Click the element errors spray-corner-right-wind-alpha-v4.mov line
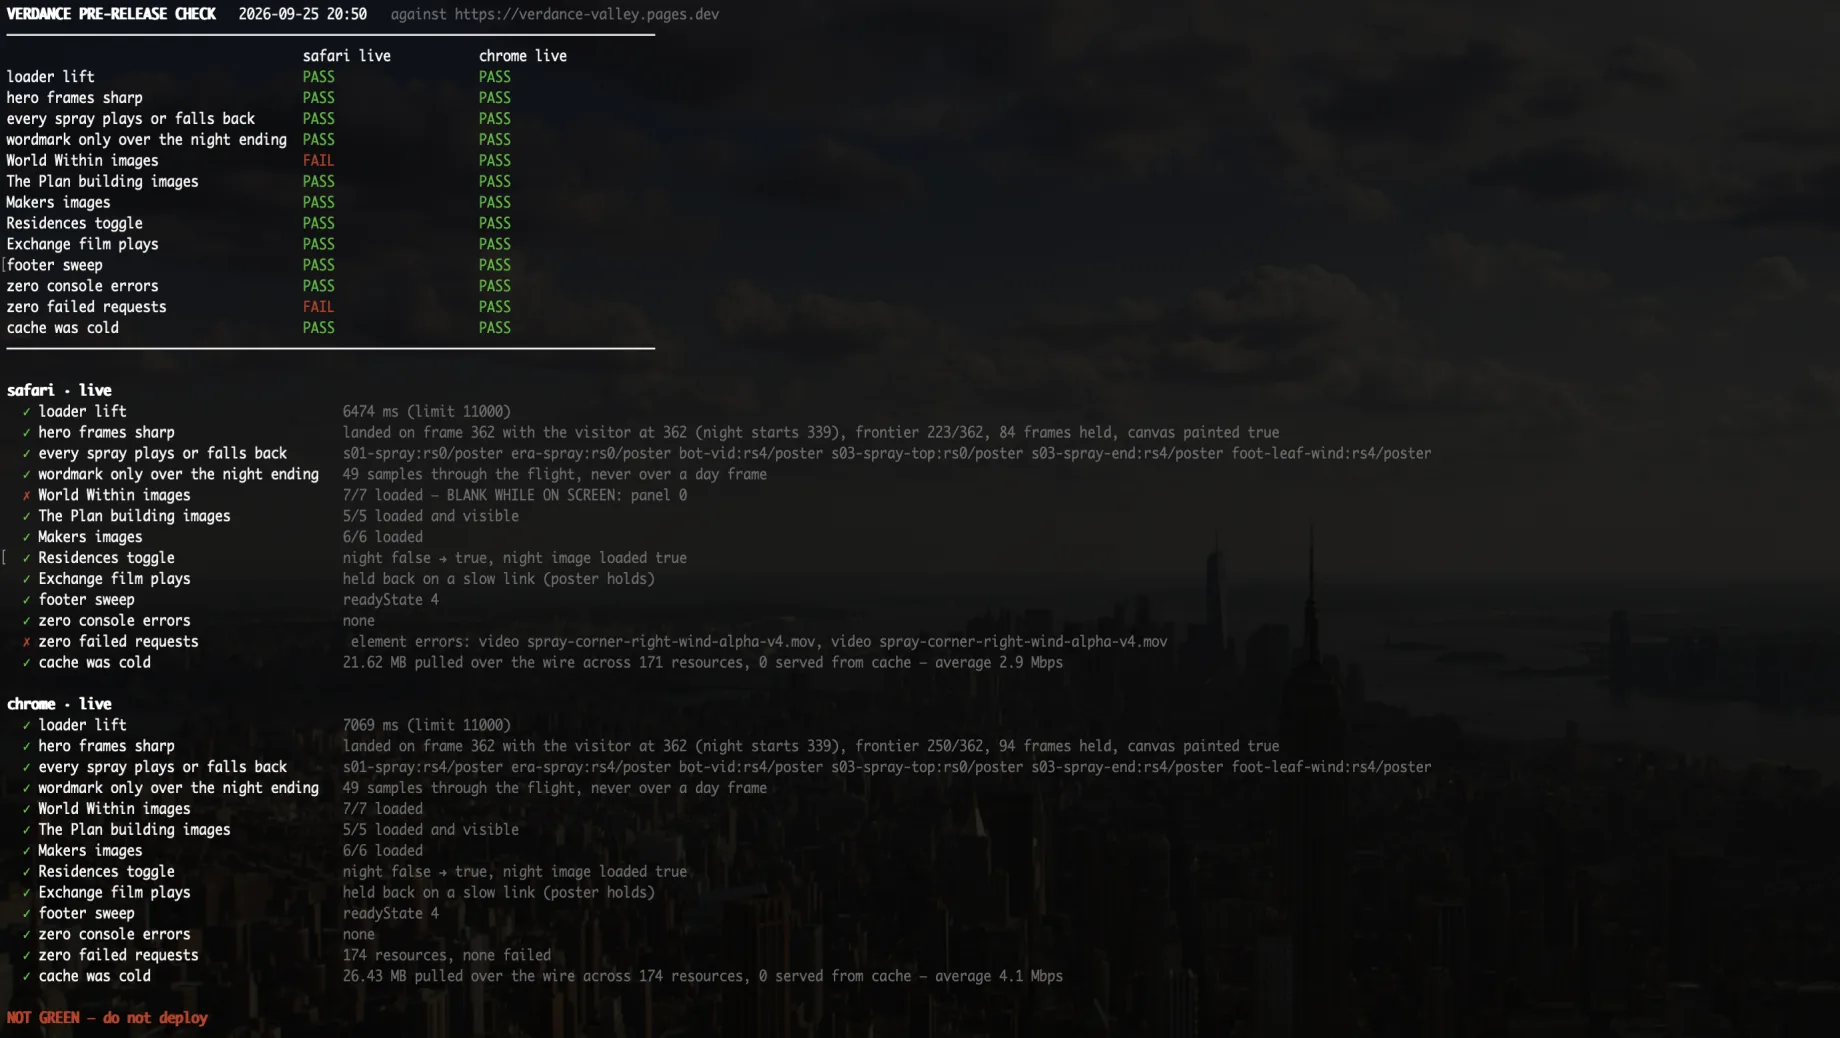 point(758,642)
